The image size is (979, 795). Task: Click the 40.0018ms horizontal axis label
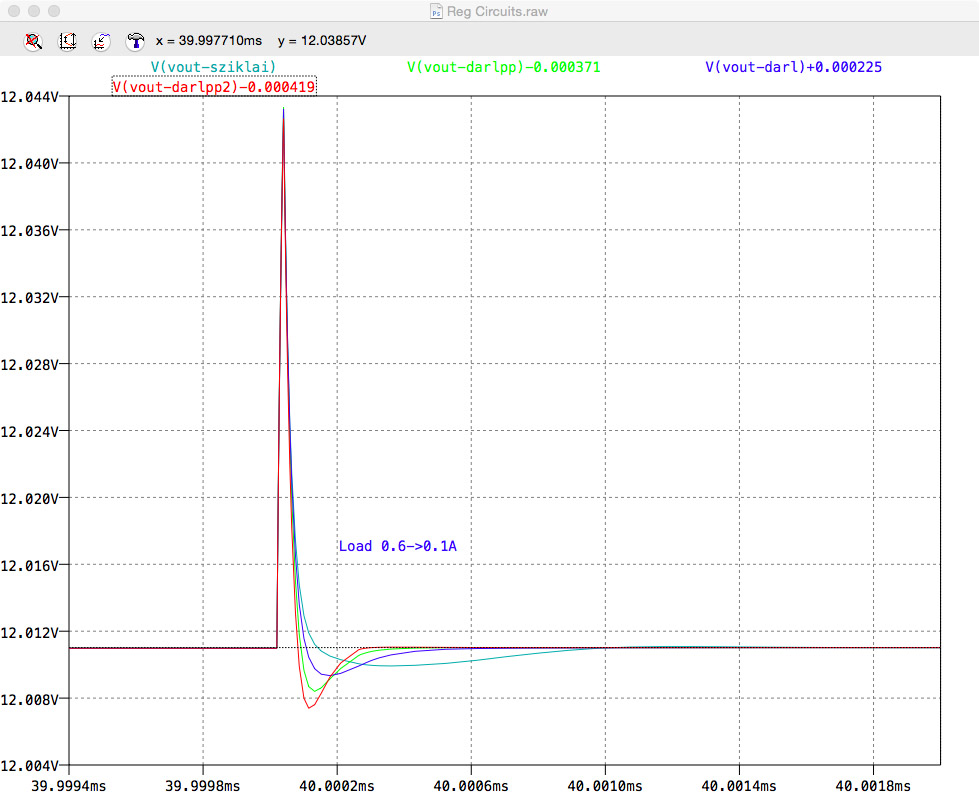(873, 786)
